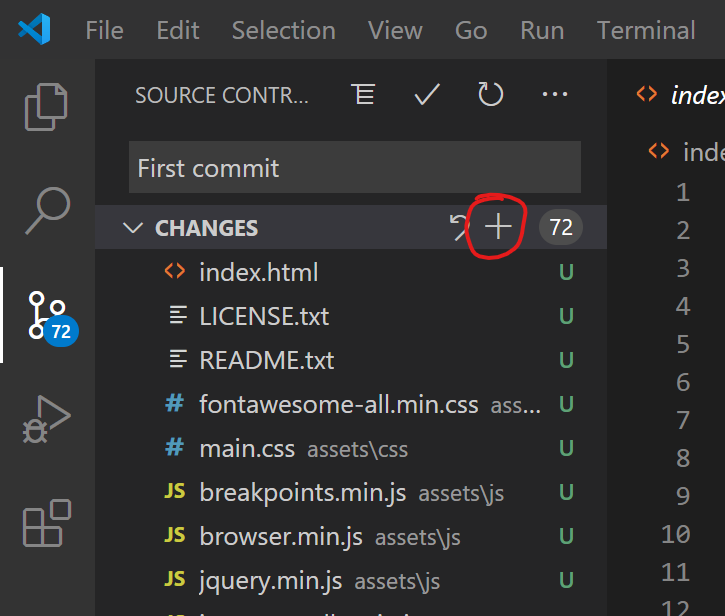Open the Terminal menu

pyautogui.click(x=646, y=30)
